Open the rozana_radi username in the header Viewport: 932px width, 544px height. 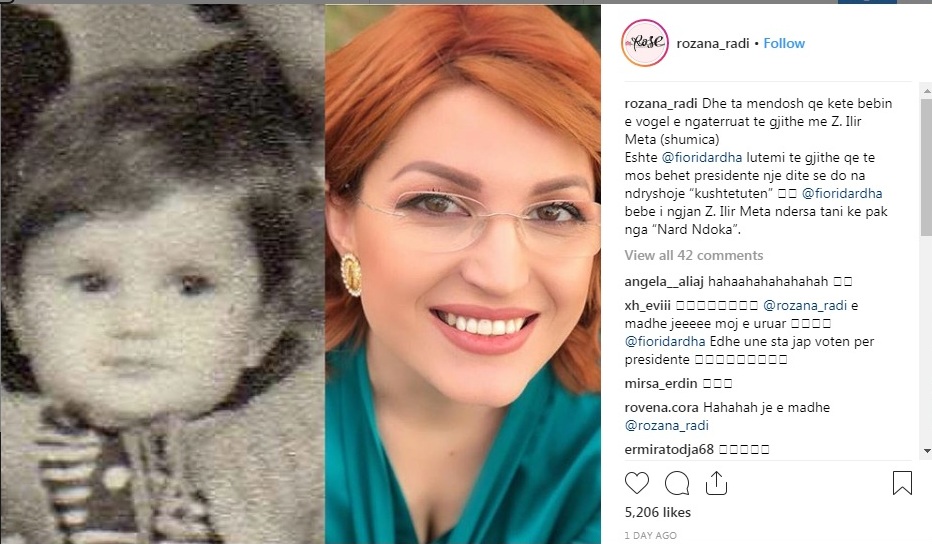[713, 43]
